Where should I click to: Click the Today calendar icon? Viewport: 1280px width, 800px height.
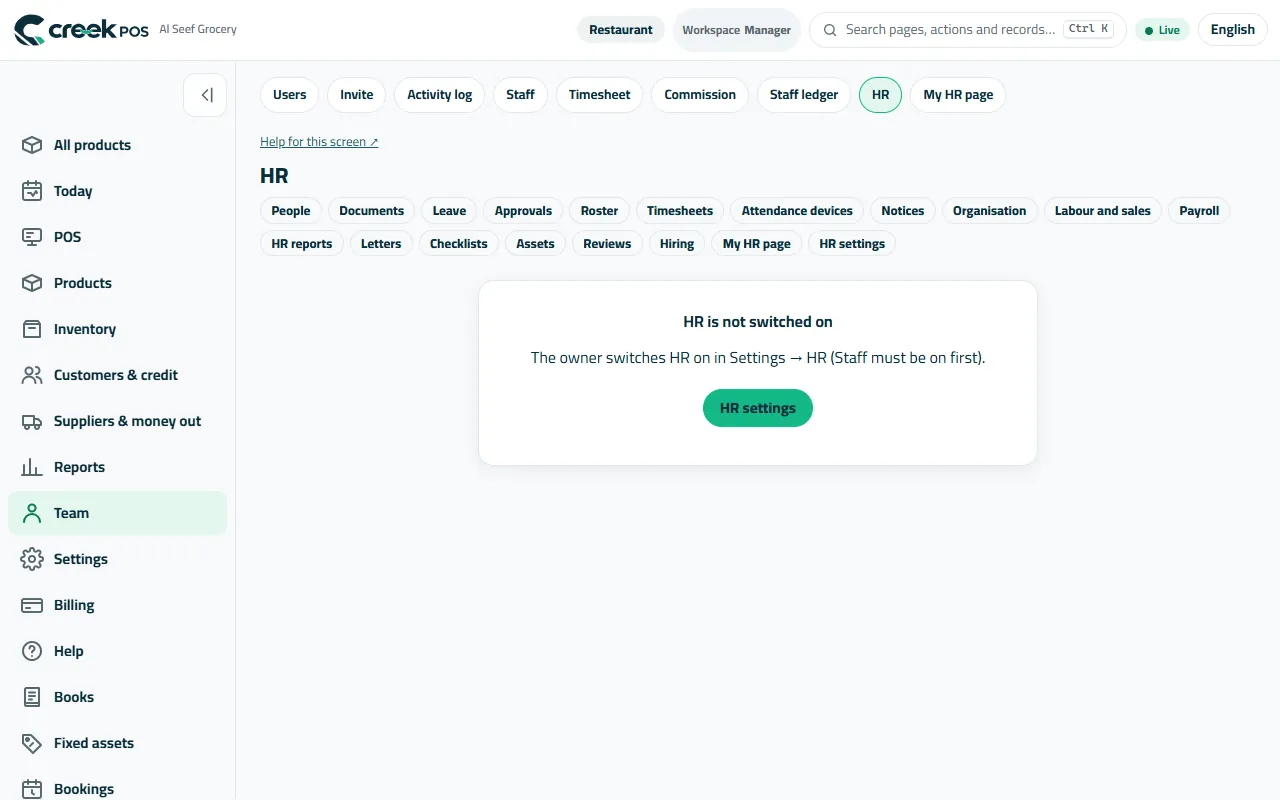32,191
